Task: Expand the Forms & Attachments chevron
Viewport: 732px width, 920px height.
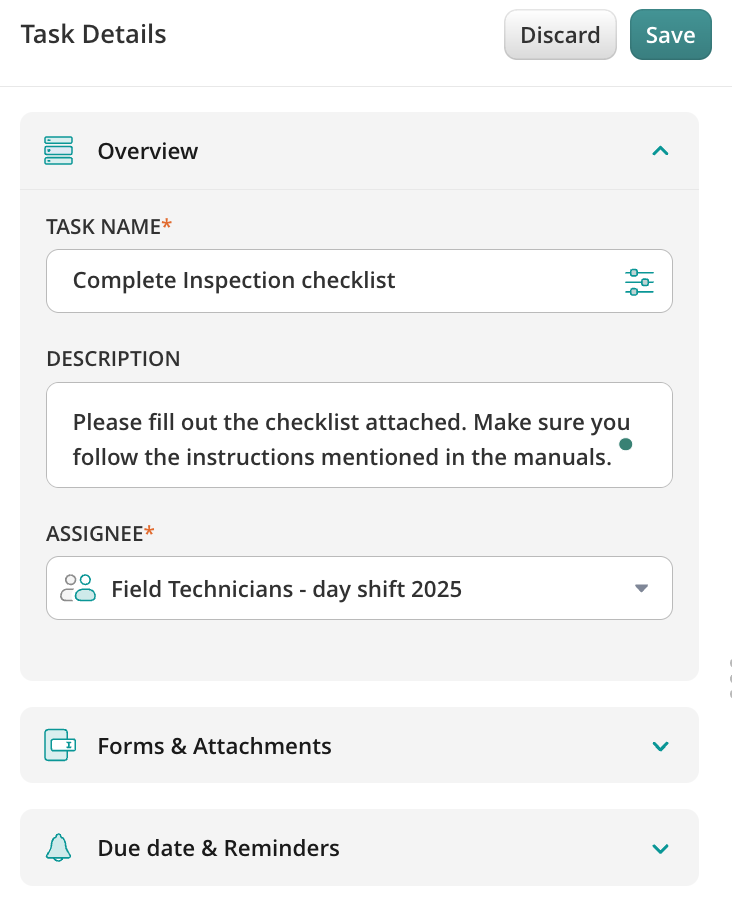Action: [x=659, y=746]
